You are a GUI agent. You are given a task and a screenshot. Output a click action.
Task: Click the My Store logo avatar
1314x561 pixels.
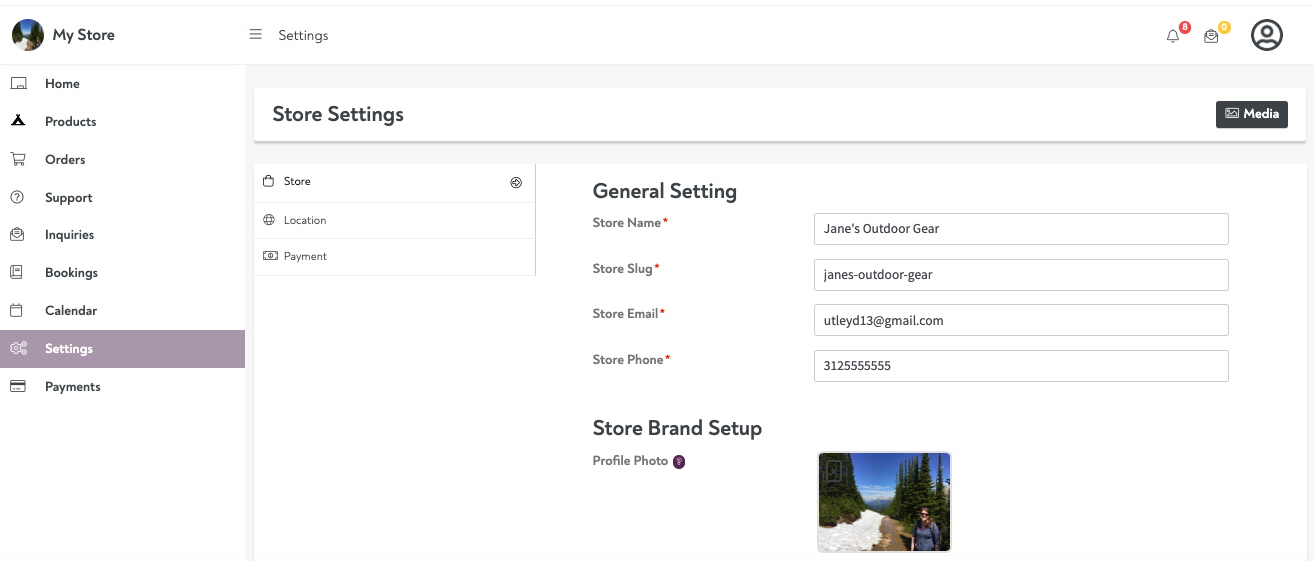(27, 35)
